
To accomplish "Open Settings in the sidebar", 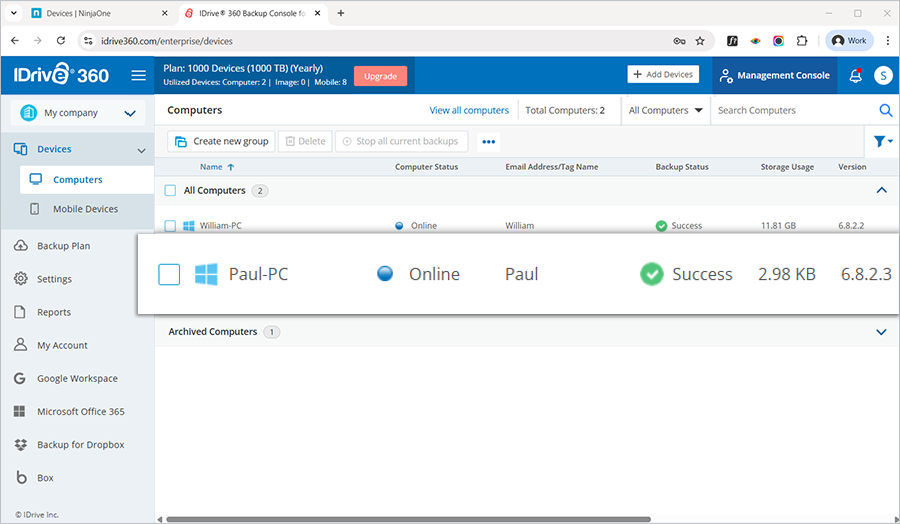I will (54, 279).
